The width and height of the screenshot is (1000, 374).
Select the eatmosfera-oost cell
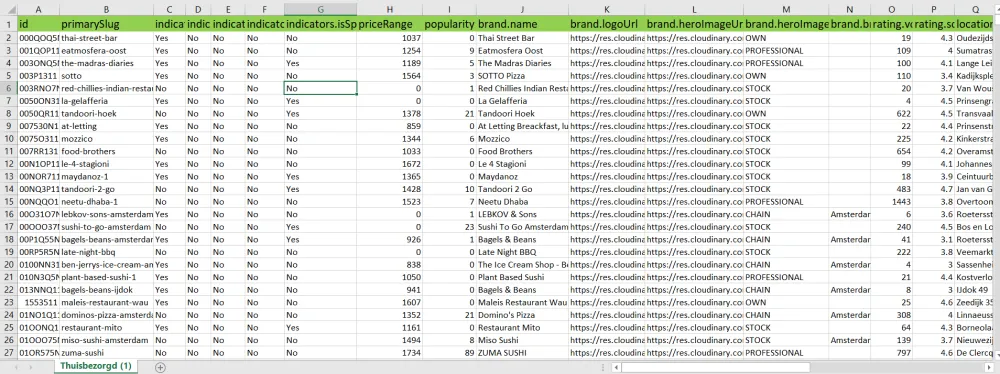106,50
